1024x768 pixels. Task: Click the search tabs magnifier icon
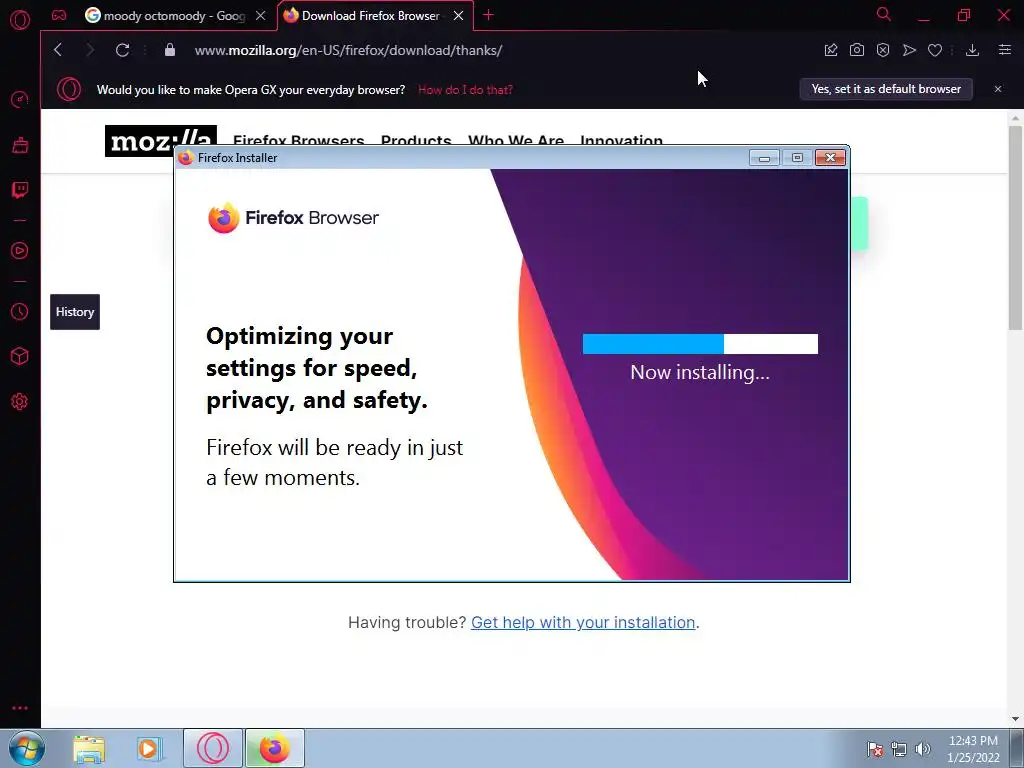tap(884, 14)
